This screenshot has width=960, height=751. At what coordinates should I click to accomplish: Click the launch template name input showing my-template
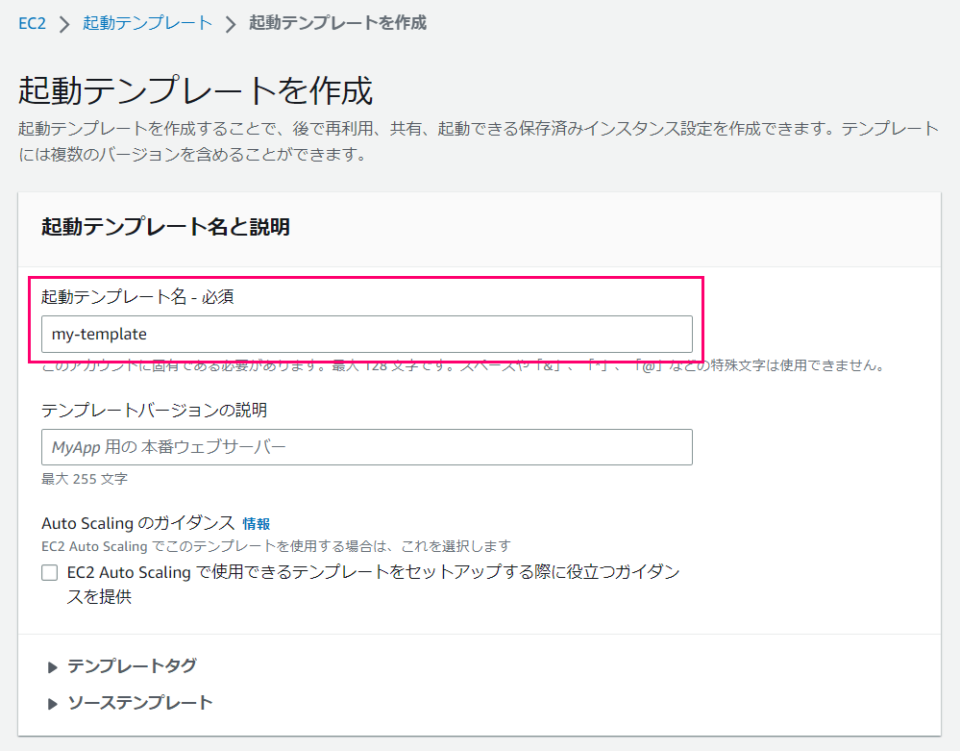[x=367, y=334]
